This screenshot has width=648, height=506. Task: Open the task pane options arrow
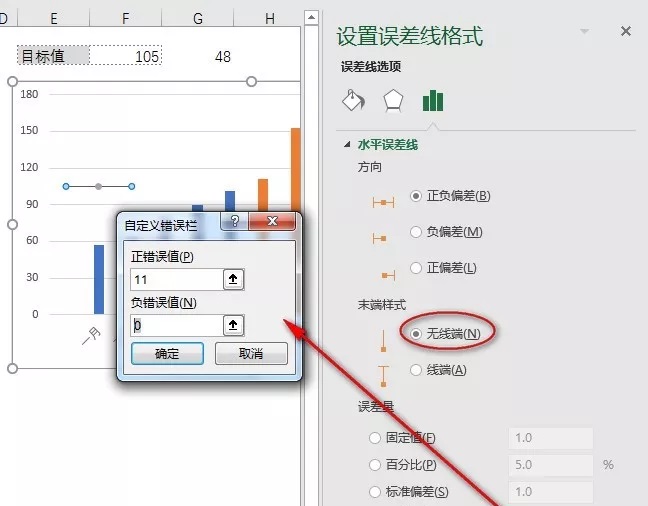coord(585,32)
